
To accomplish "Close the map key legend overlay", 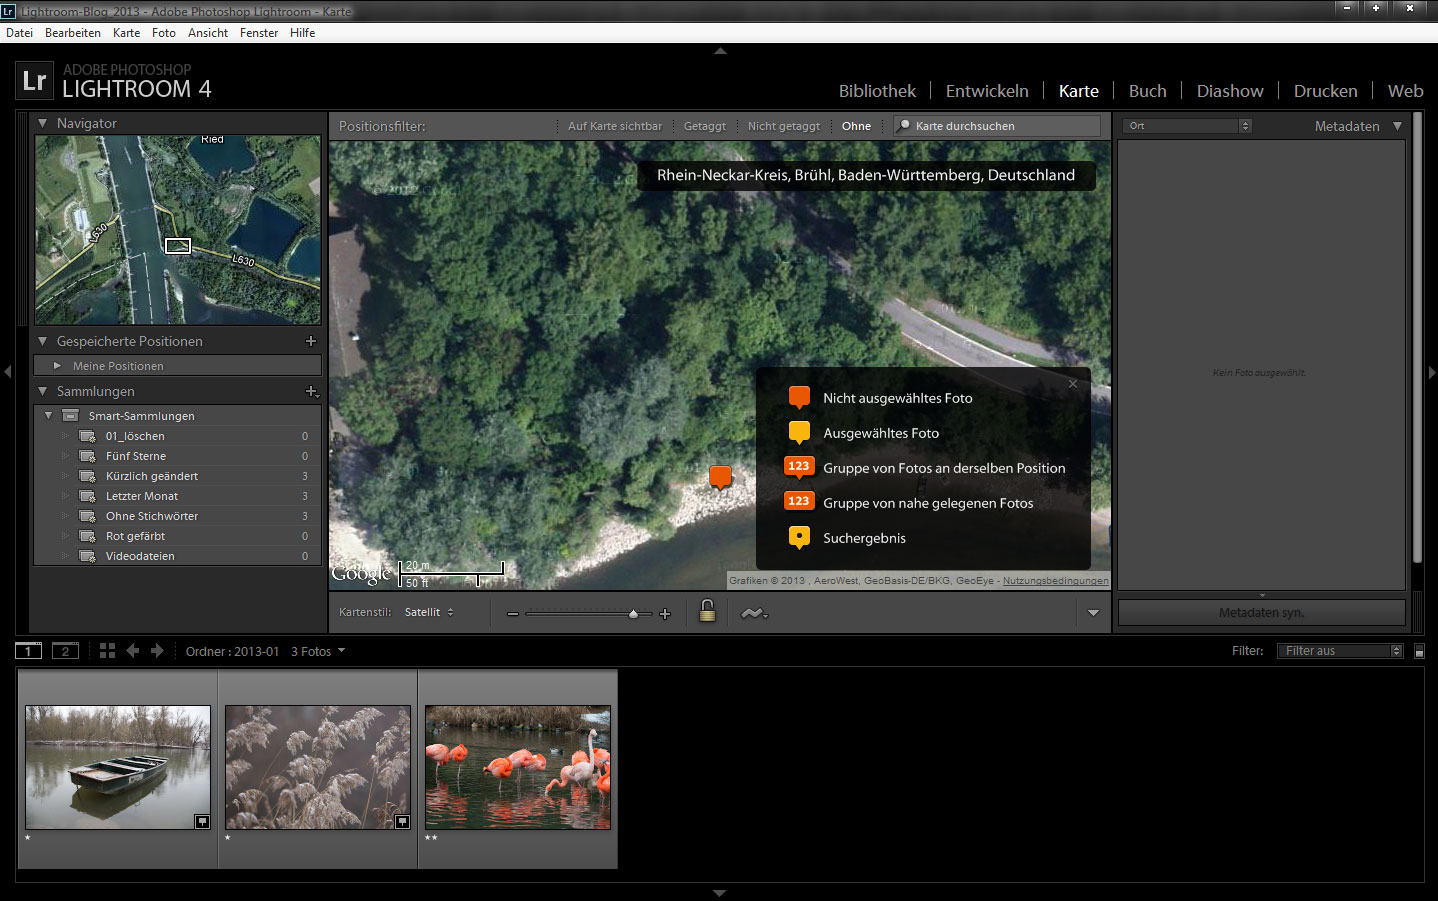I will tap(1073, 384).
